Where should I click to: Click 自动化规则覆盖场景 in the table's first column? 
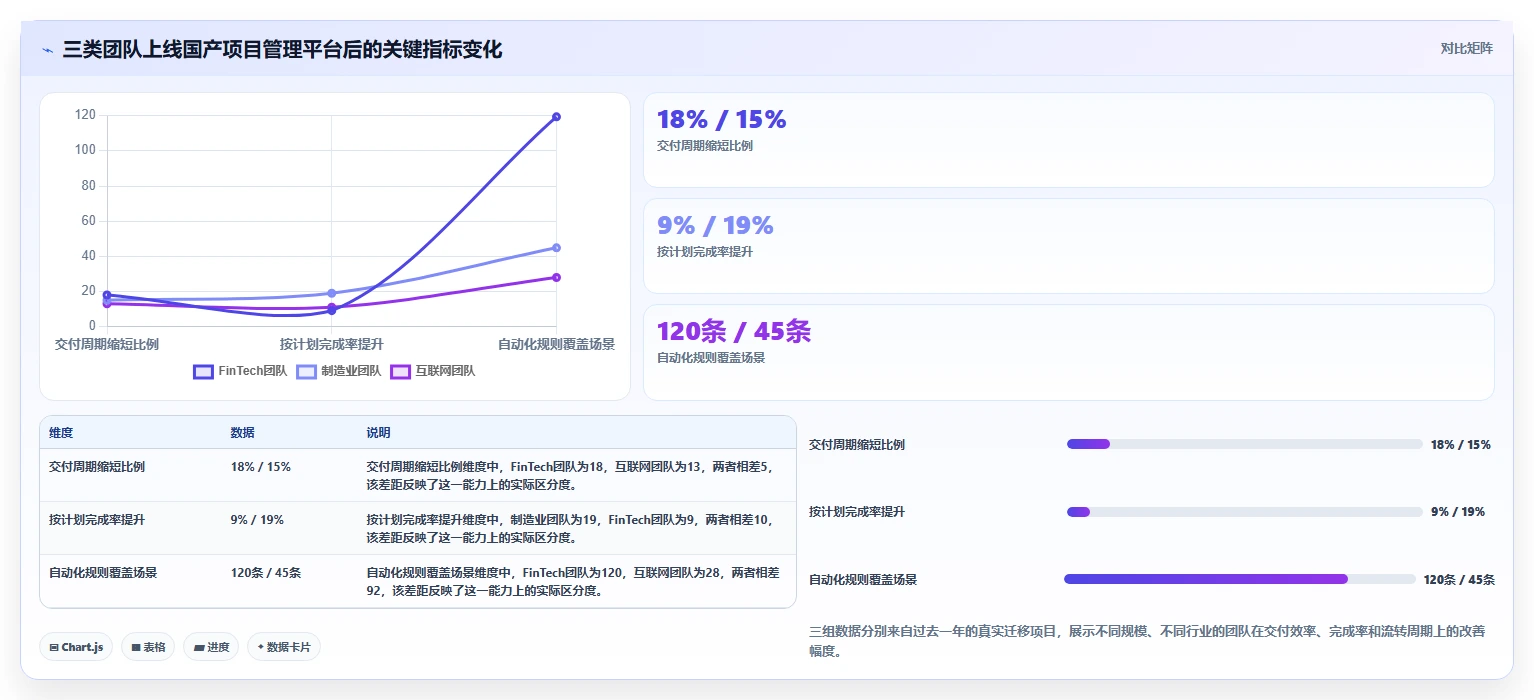click(103, 573)
